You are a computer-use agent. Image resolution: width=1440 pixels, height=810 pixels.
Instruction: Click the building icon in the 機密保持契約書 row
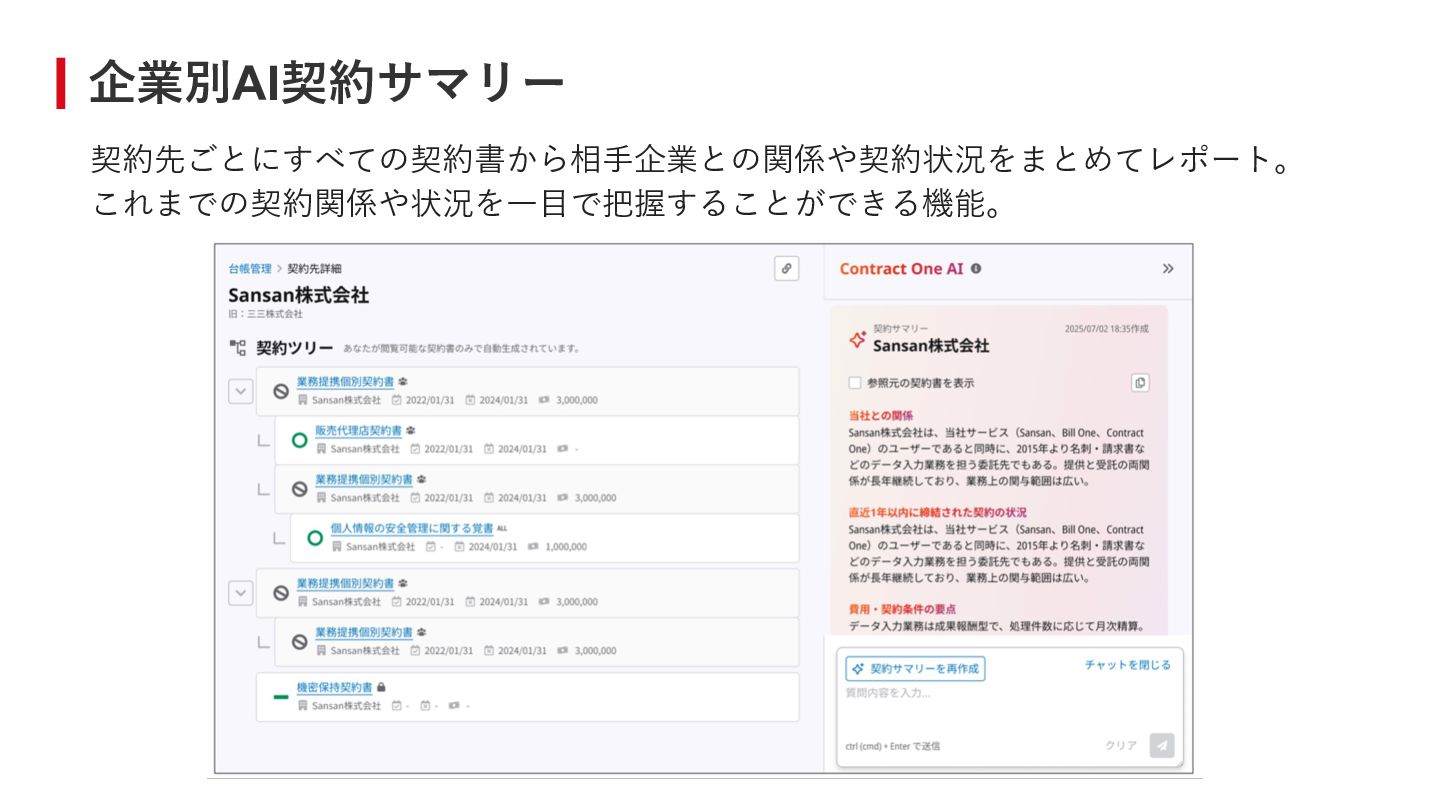click(x=303, y=706)
